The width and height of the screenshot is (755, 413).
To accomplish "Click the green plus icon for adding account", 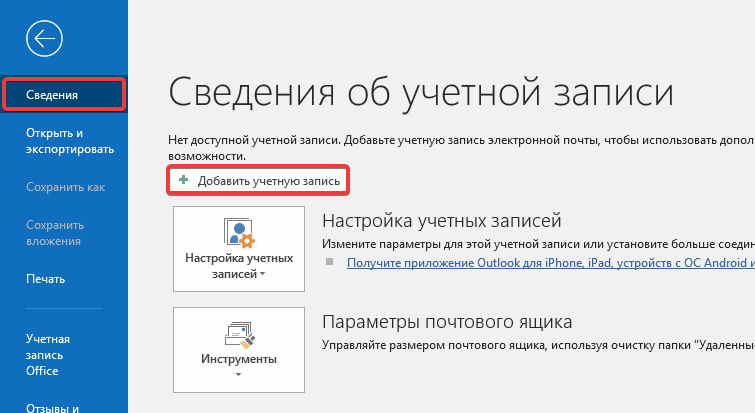I will tap(183, 180).
